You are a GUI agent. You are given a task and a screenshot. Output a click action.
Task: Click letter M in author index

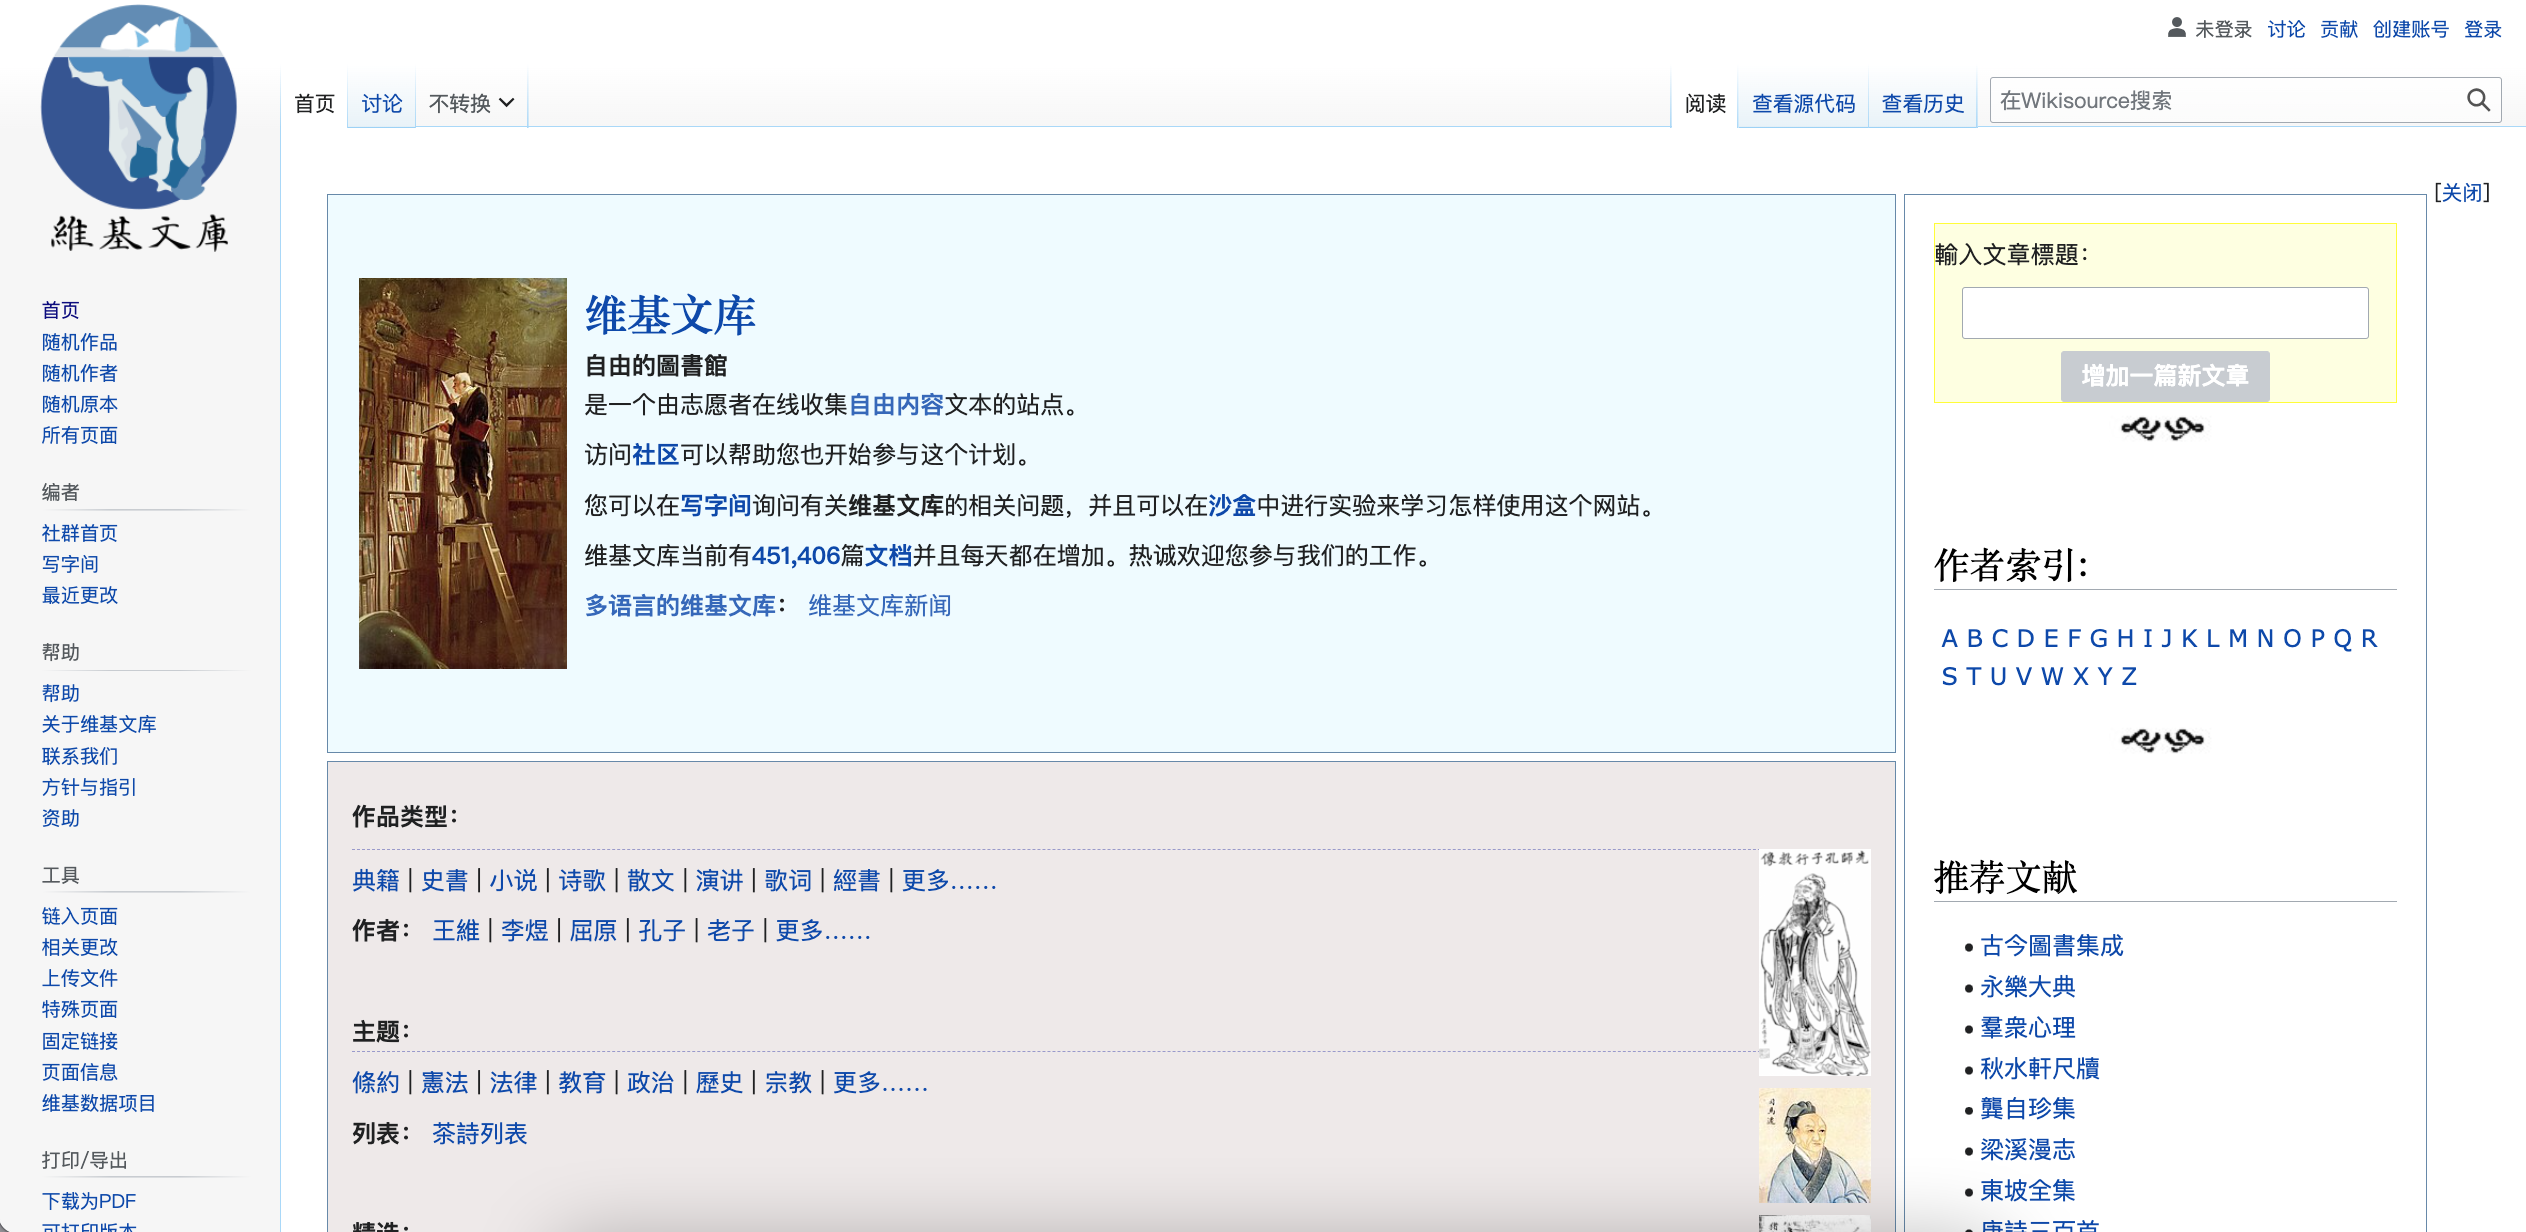[2238, 638]
